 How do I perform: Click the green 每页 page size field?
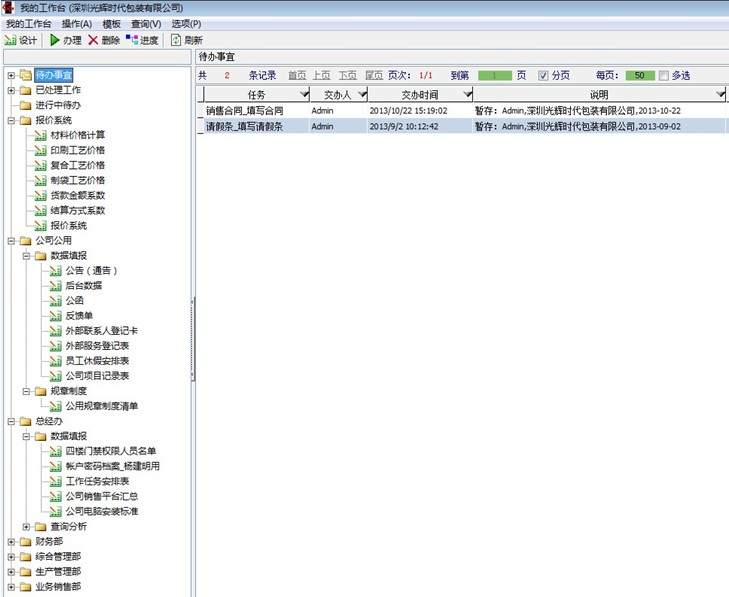pyautogui.click(x=640, y=75)
